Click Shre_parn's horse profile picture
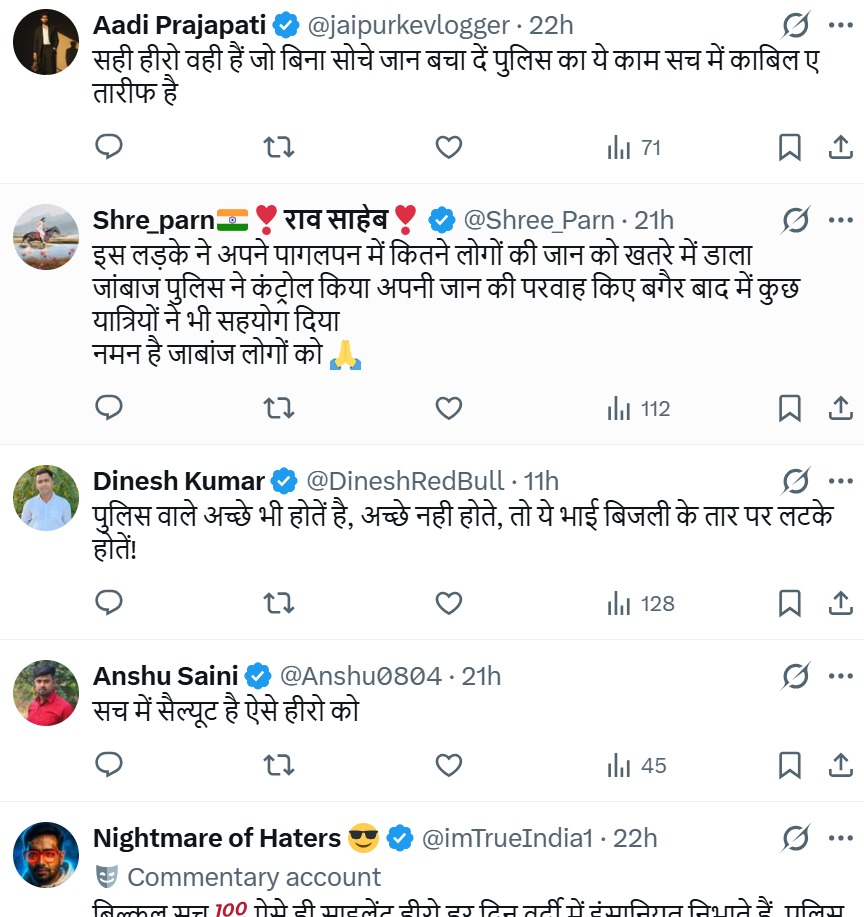This screenshot has height=917, width=864. click(x=46, y=238)
